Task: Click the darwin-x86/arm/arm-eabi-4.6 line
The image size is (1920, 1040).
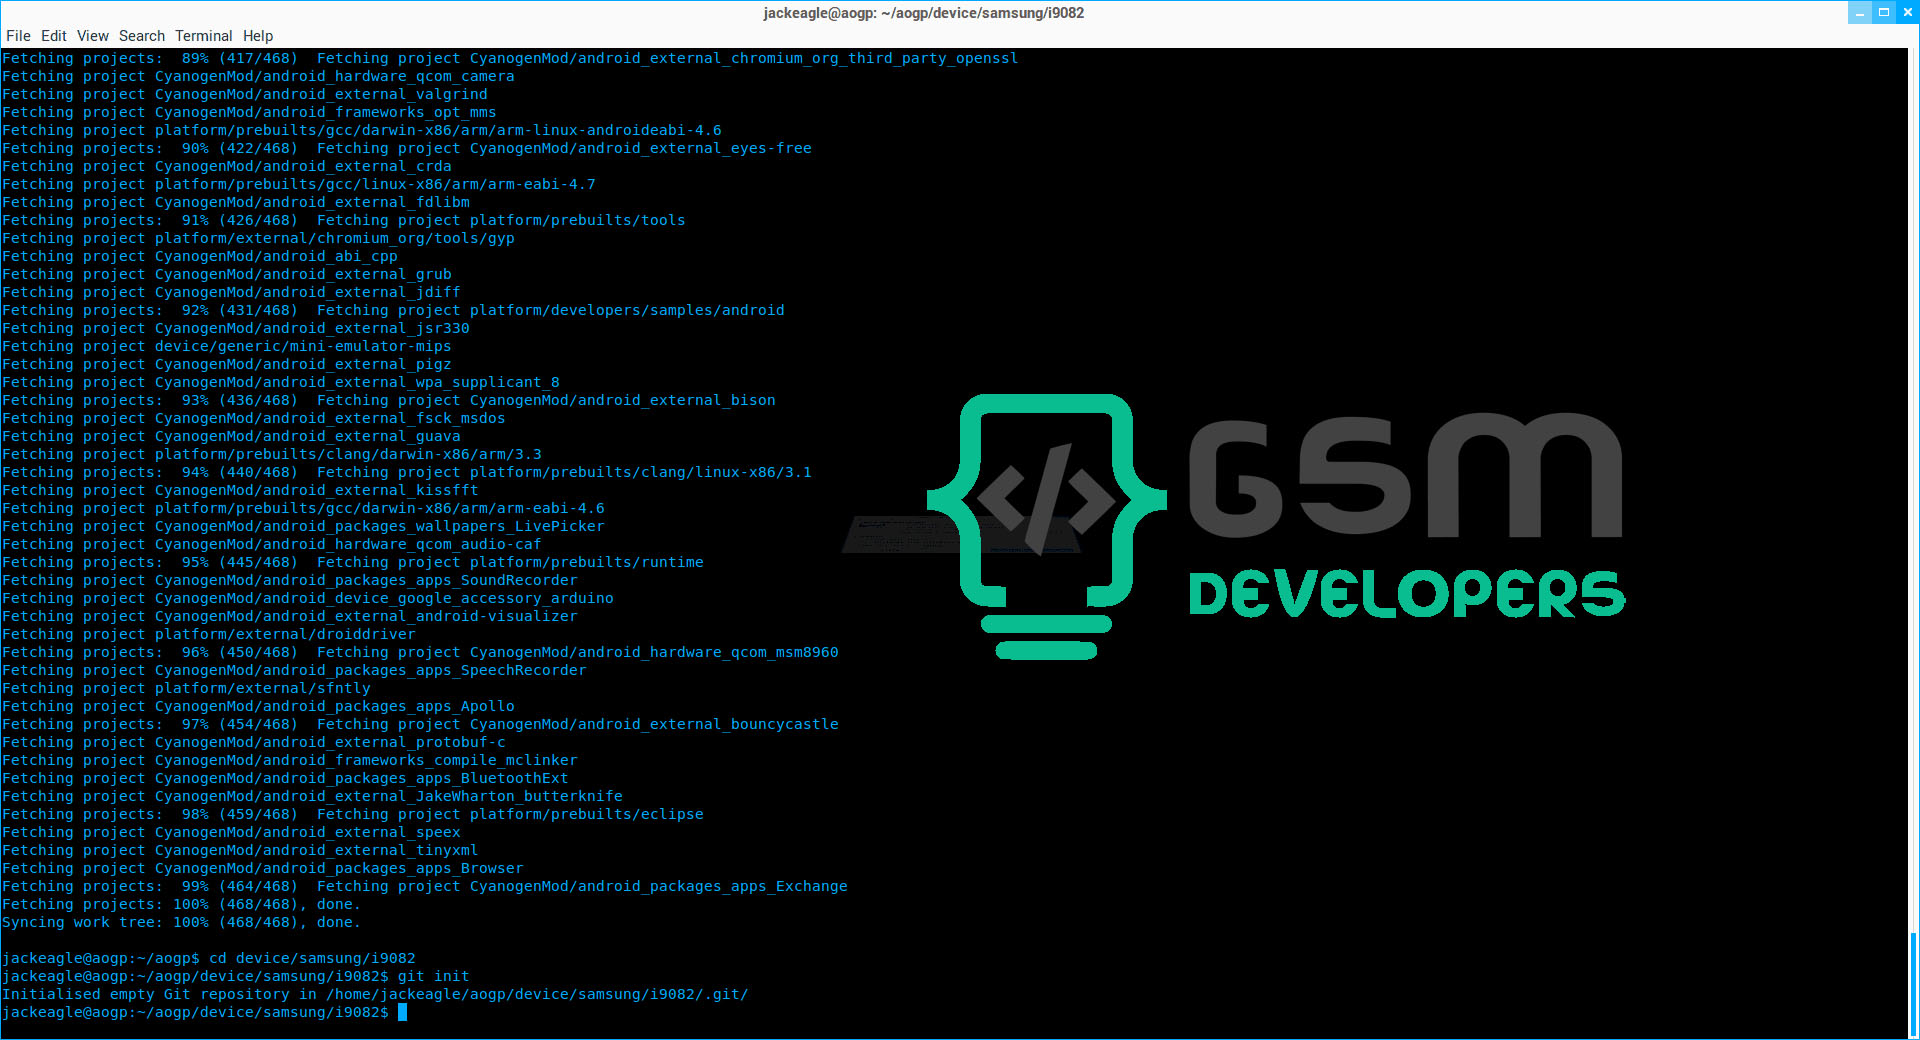Action: [303, 508]
